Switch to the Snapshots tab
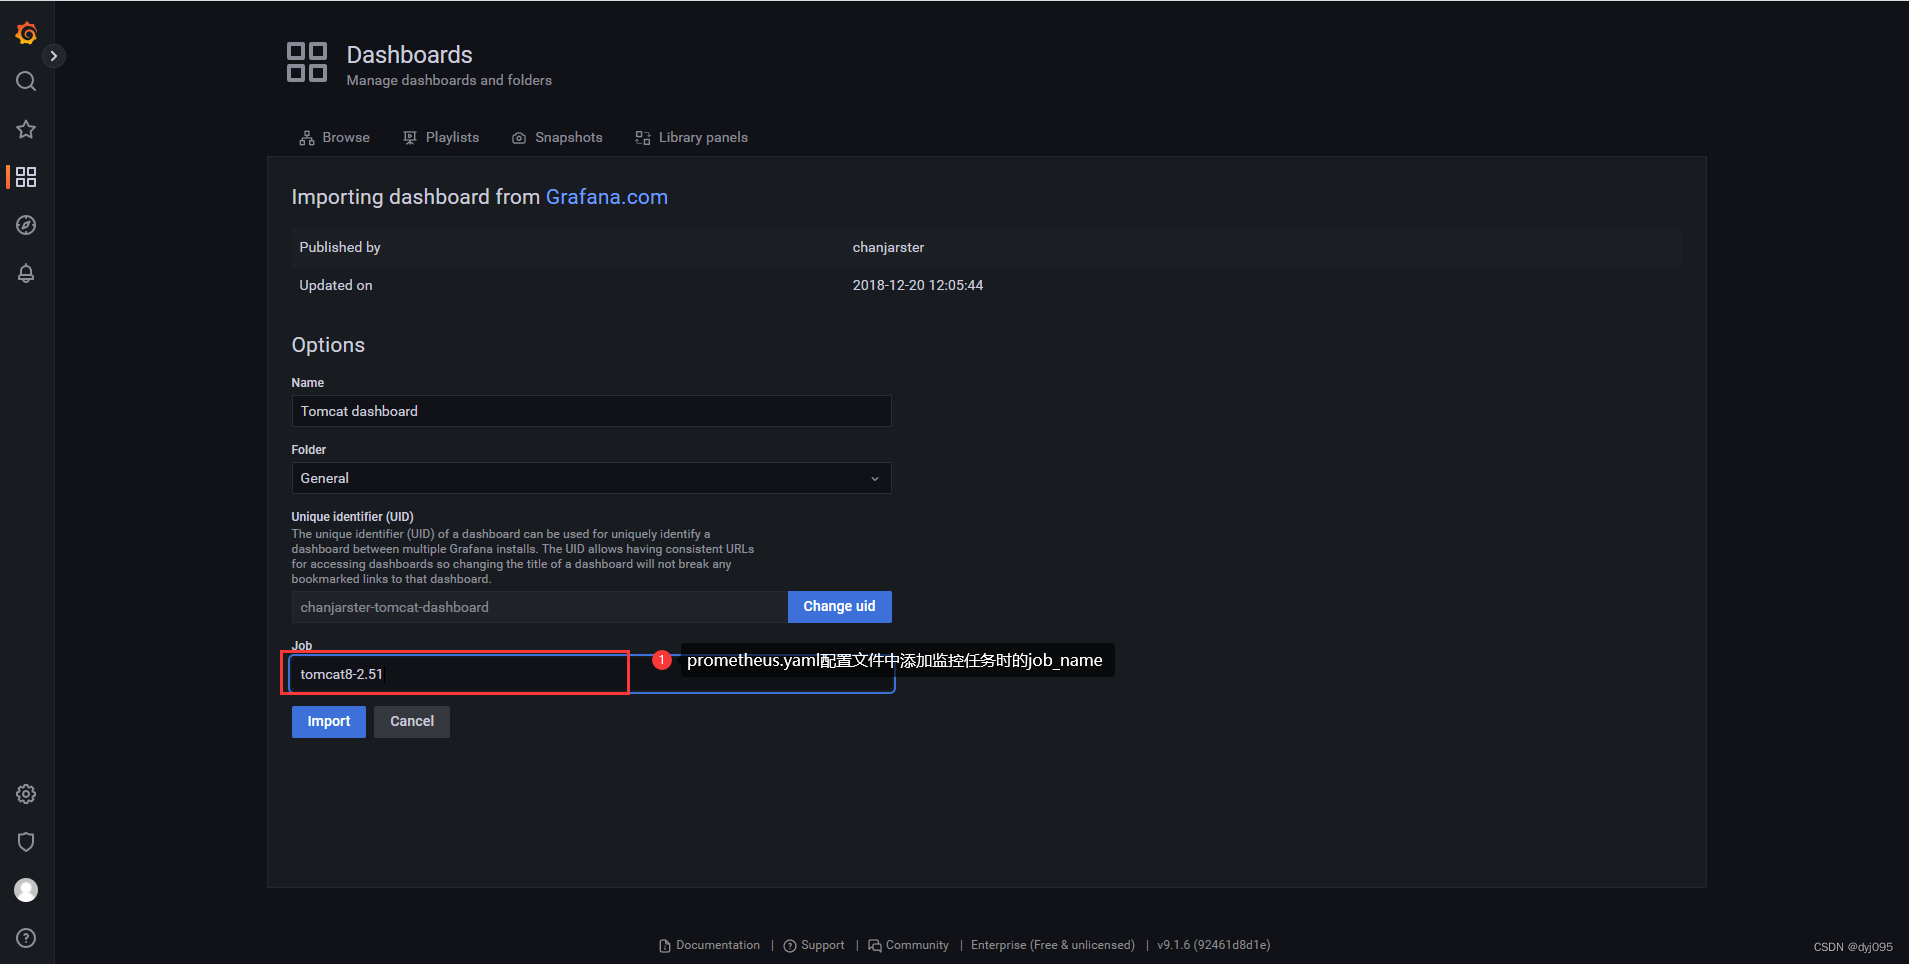 point(557,137)
